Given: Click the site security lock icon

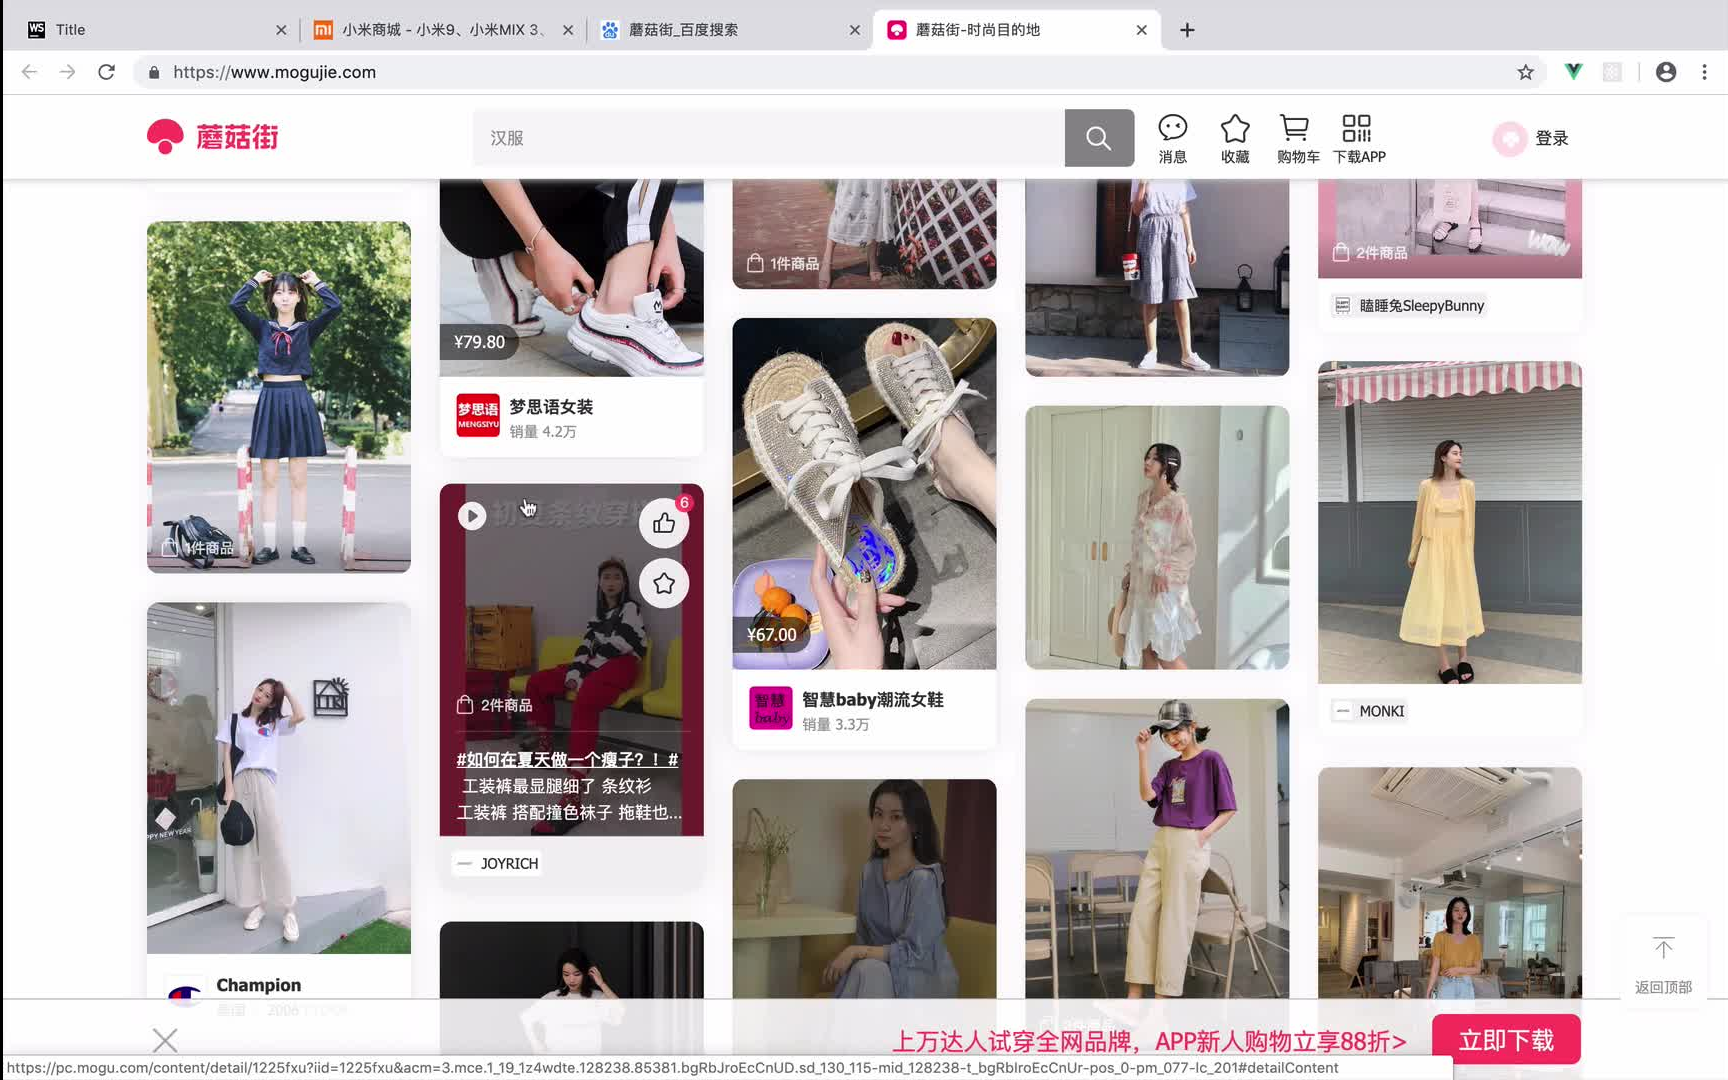Looking at the screenshot, I should tap(153, 72).
